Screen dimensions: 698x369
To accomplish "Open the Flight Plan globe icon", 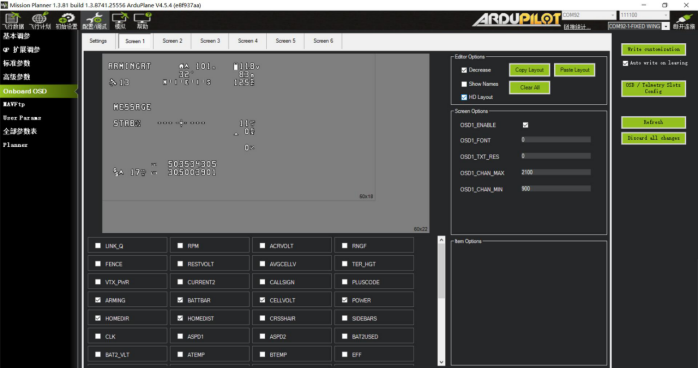I will (x=40, y=20).
